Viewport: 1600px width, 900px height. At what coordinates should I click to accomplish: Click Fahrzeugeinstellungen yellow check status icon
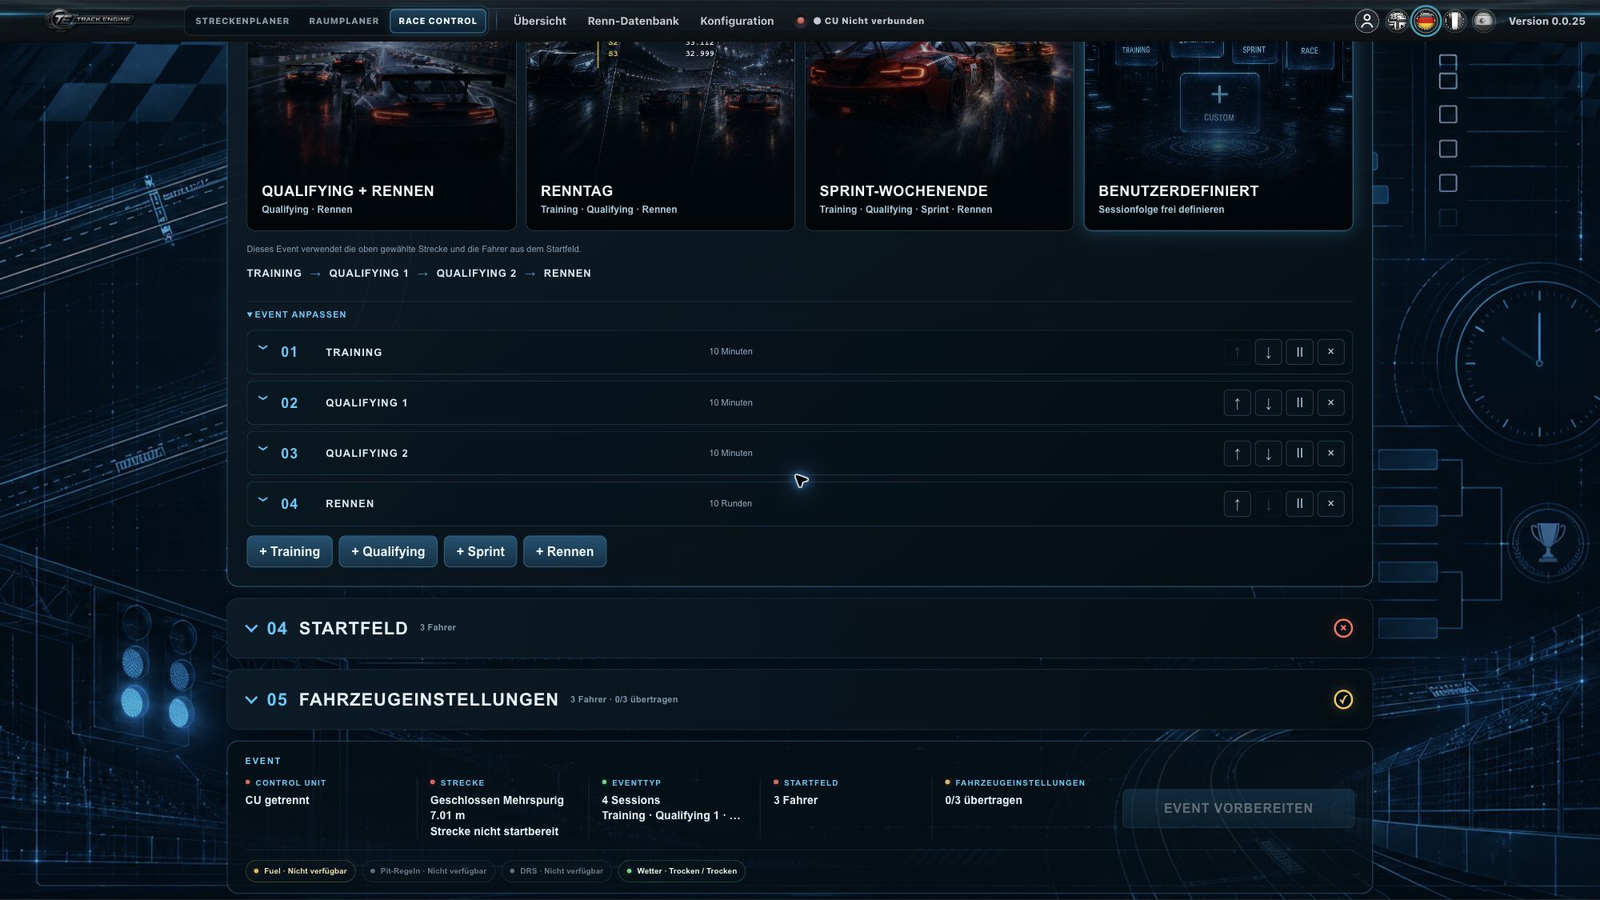coord(1343,699)
